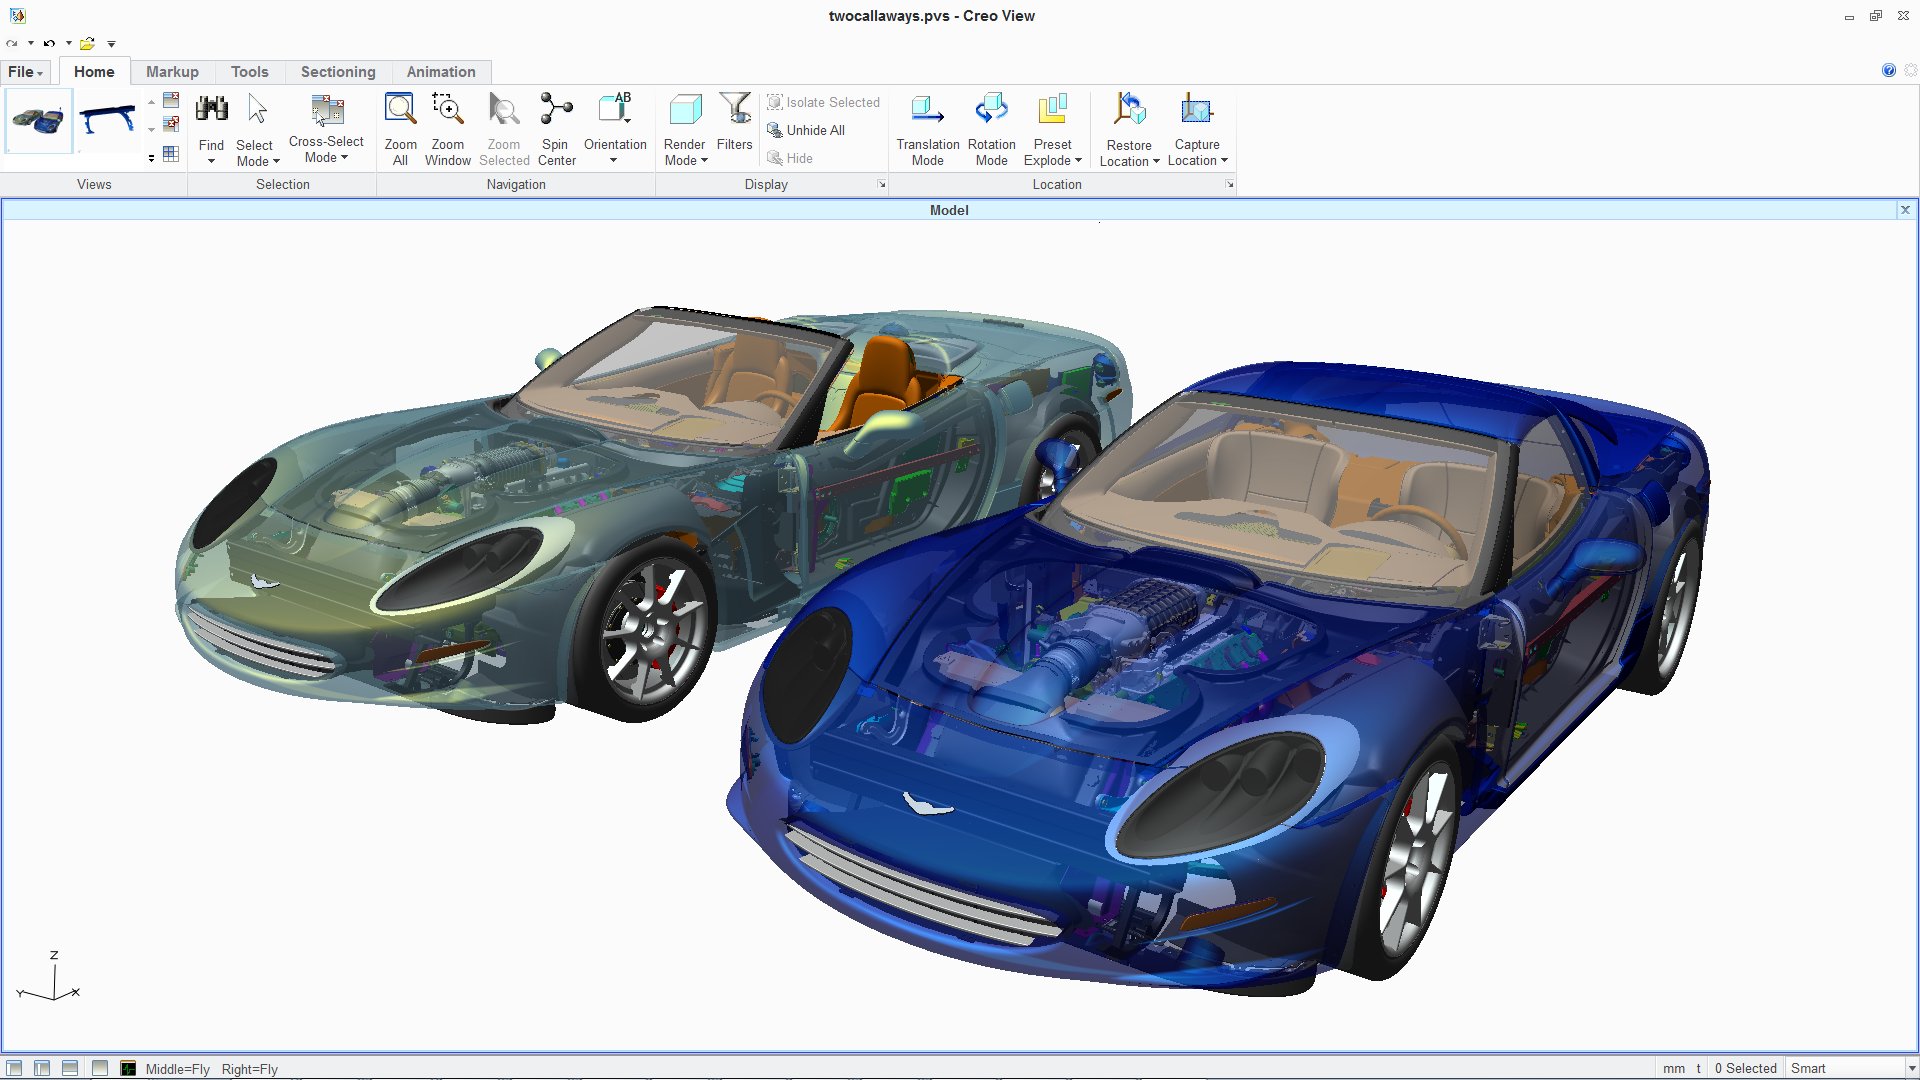Open the Markup ribbon tab
This screenshot has width=1920, height=1080.
pyautogui.click(x=172, y=72)
